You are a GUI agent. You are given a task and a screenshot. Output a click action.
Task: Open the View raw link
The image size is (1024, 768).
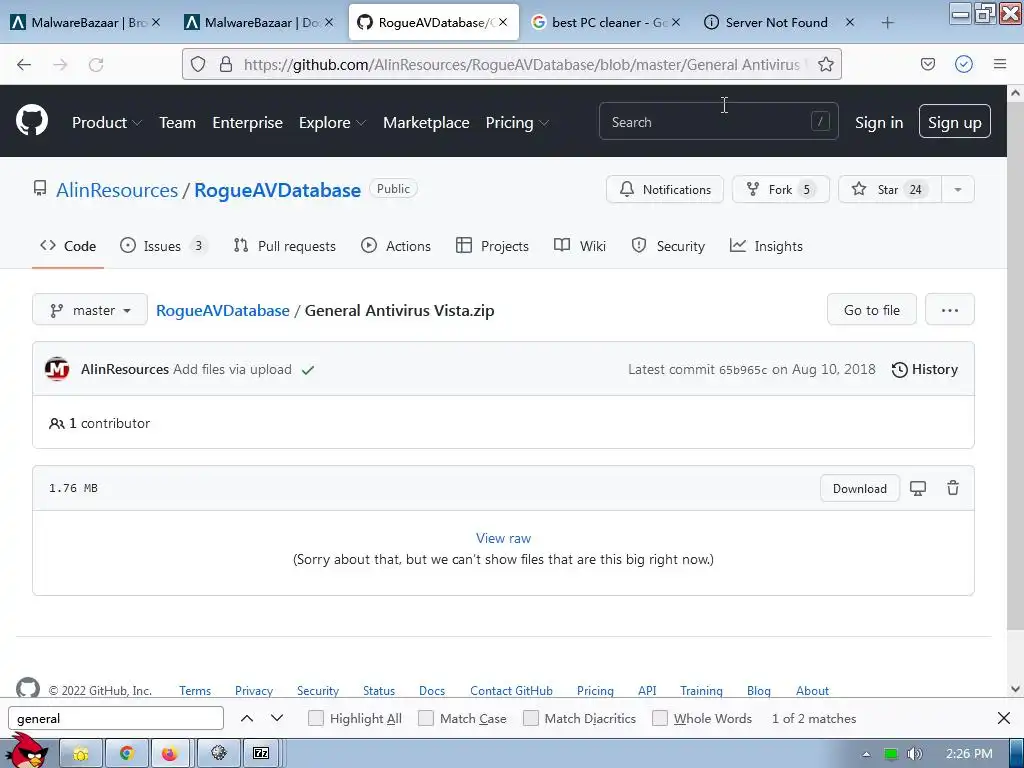(504, 538)
